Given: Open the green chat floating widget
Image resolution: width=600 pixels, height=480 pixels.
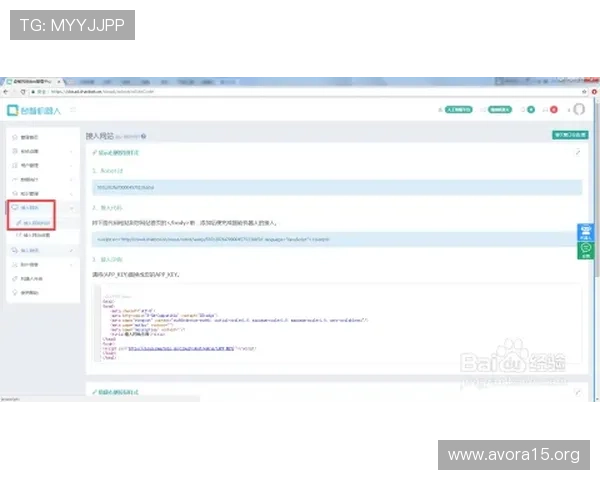Looking at the screenshot, I should (585, 250).
